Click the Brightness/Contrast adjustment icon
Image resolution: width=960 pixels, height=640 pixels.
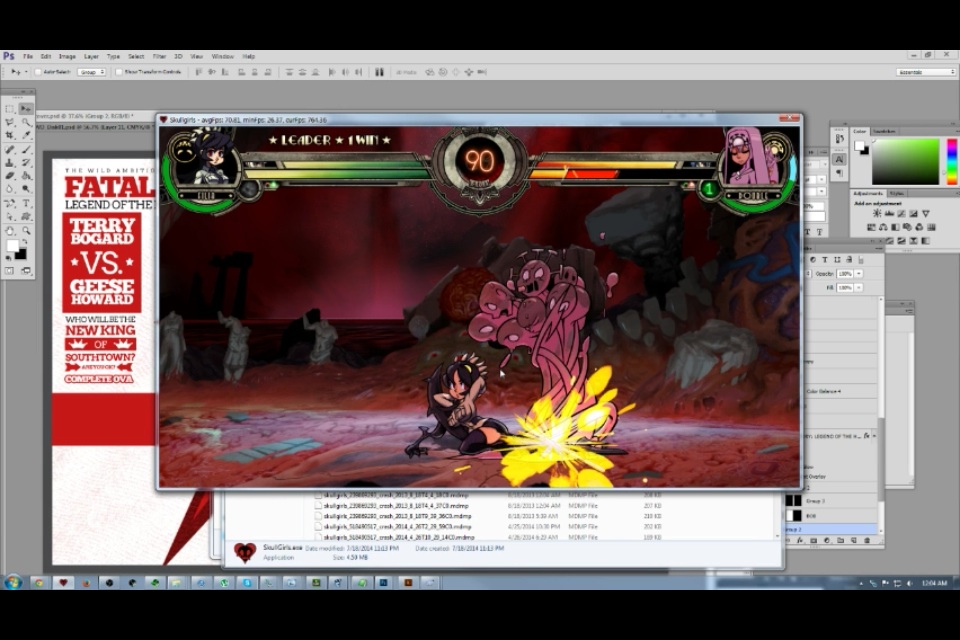877,214
